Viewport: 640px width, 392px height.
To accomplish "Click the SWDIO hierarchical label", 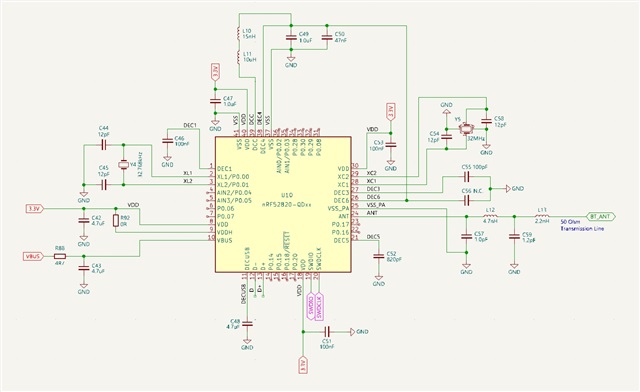I will (311, 306).
